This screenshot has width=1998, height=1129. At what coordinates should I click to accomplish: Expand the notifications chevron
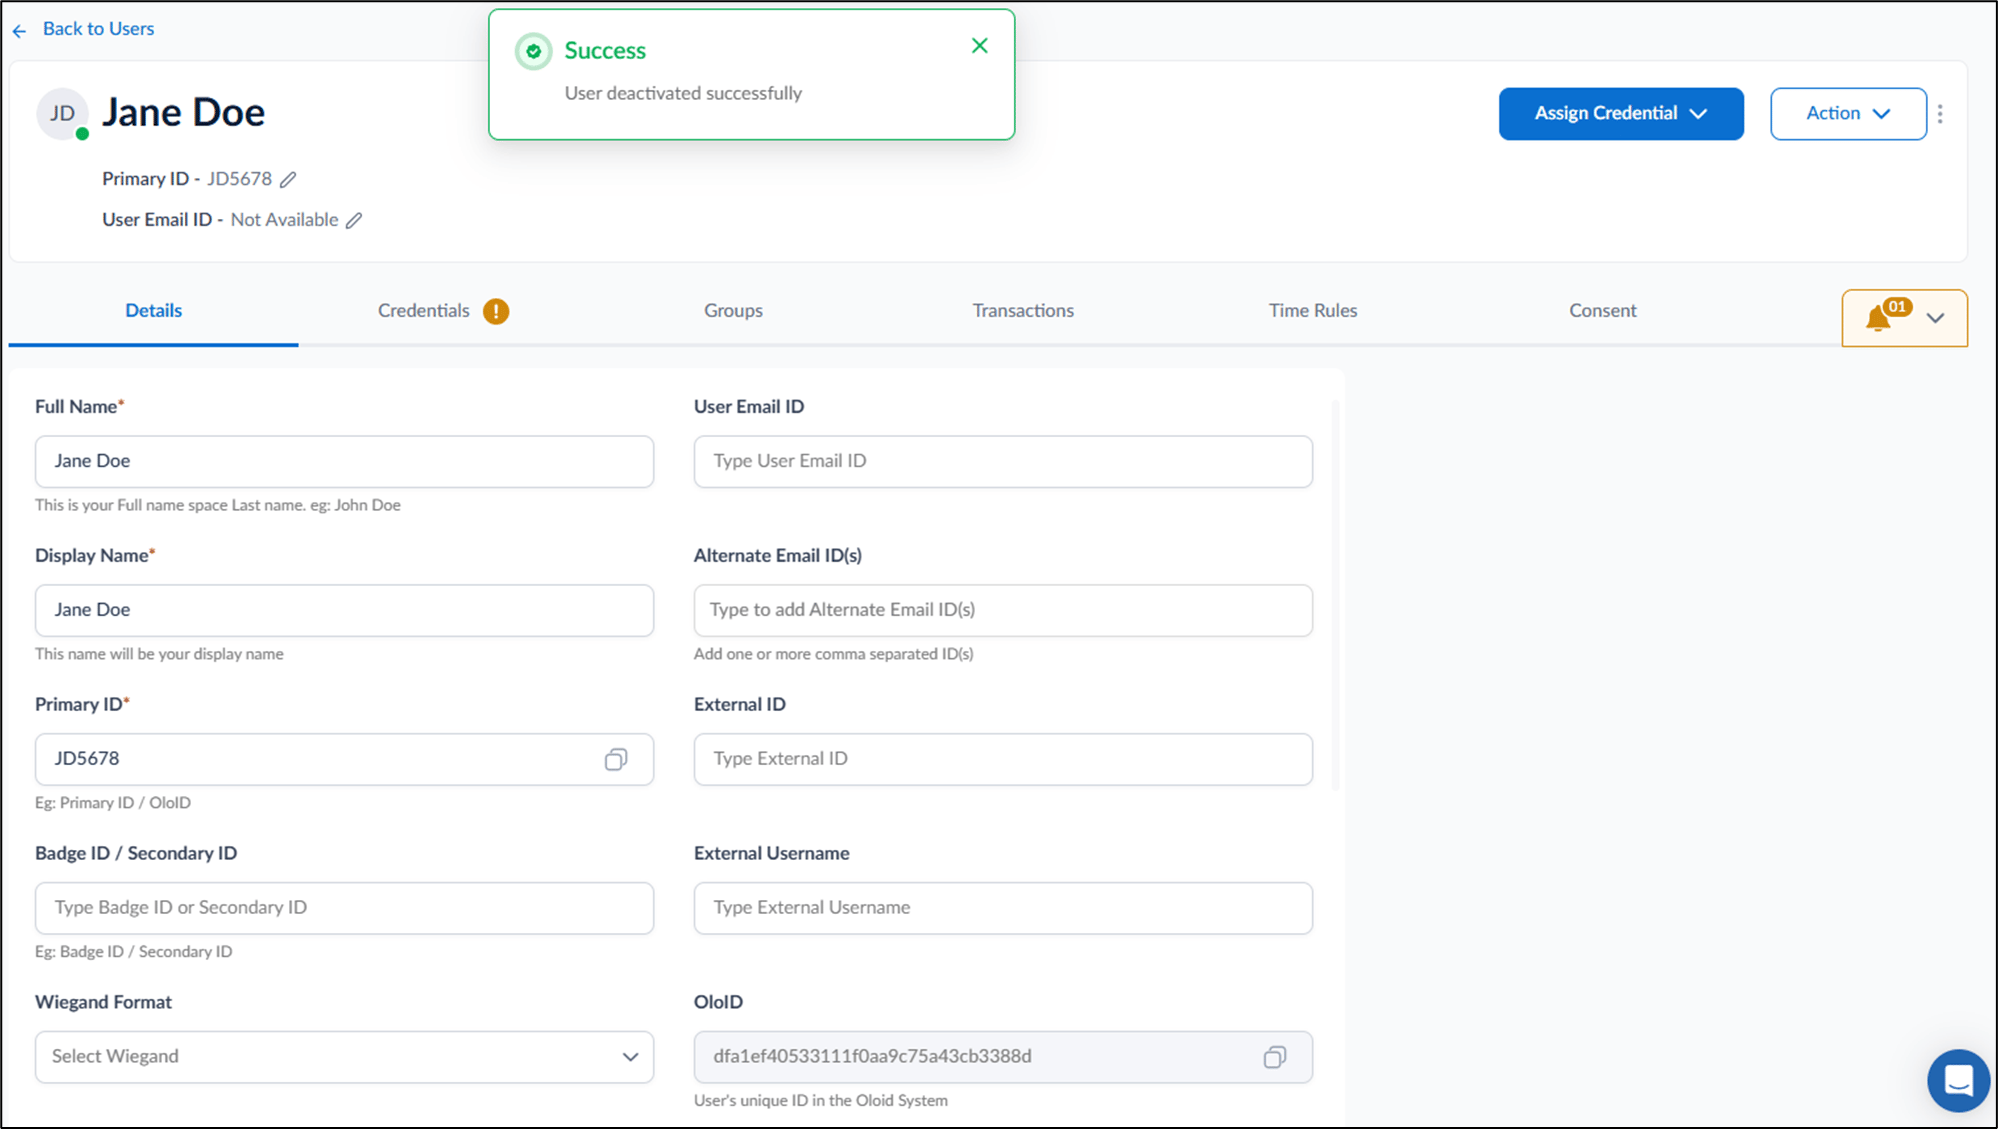1935,319
